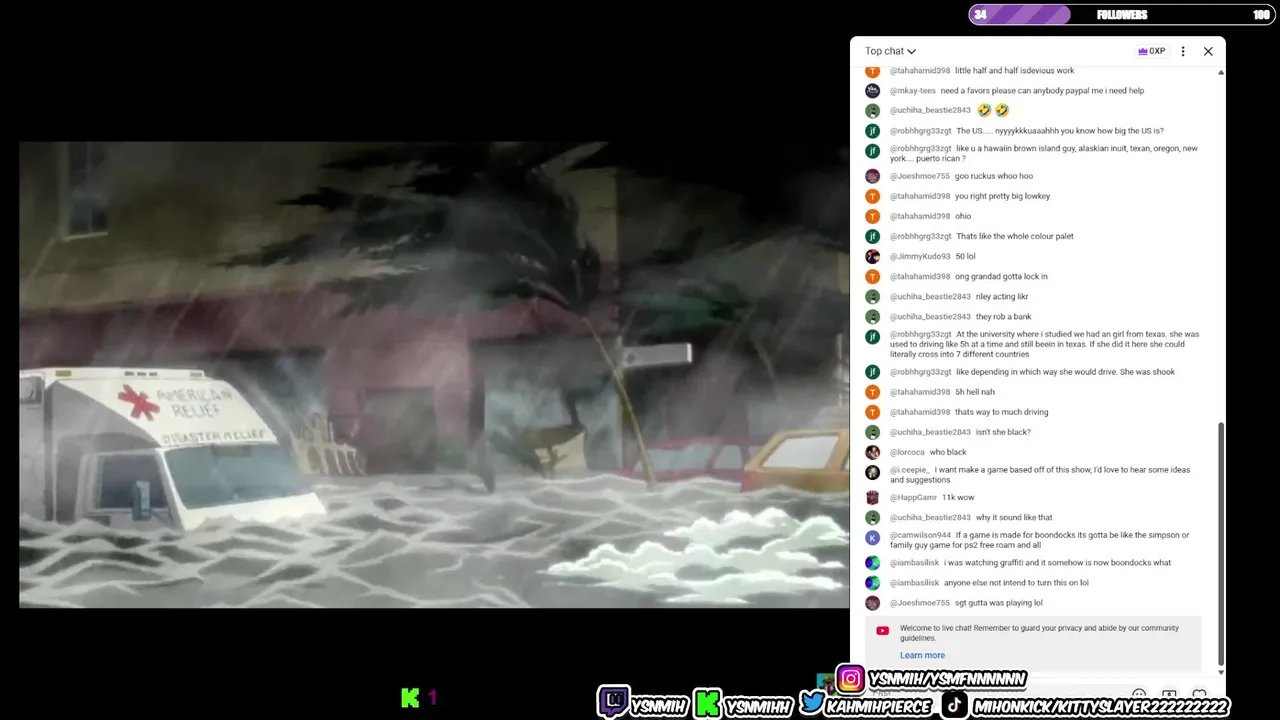
Task: Click avatar on 'little half and half' message
Action: pos(873,71)
